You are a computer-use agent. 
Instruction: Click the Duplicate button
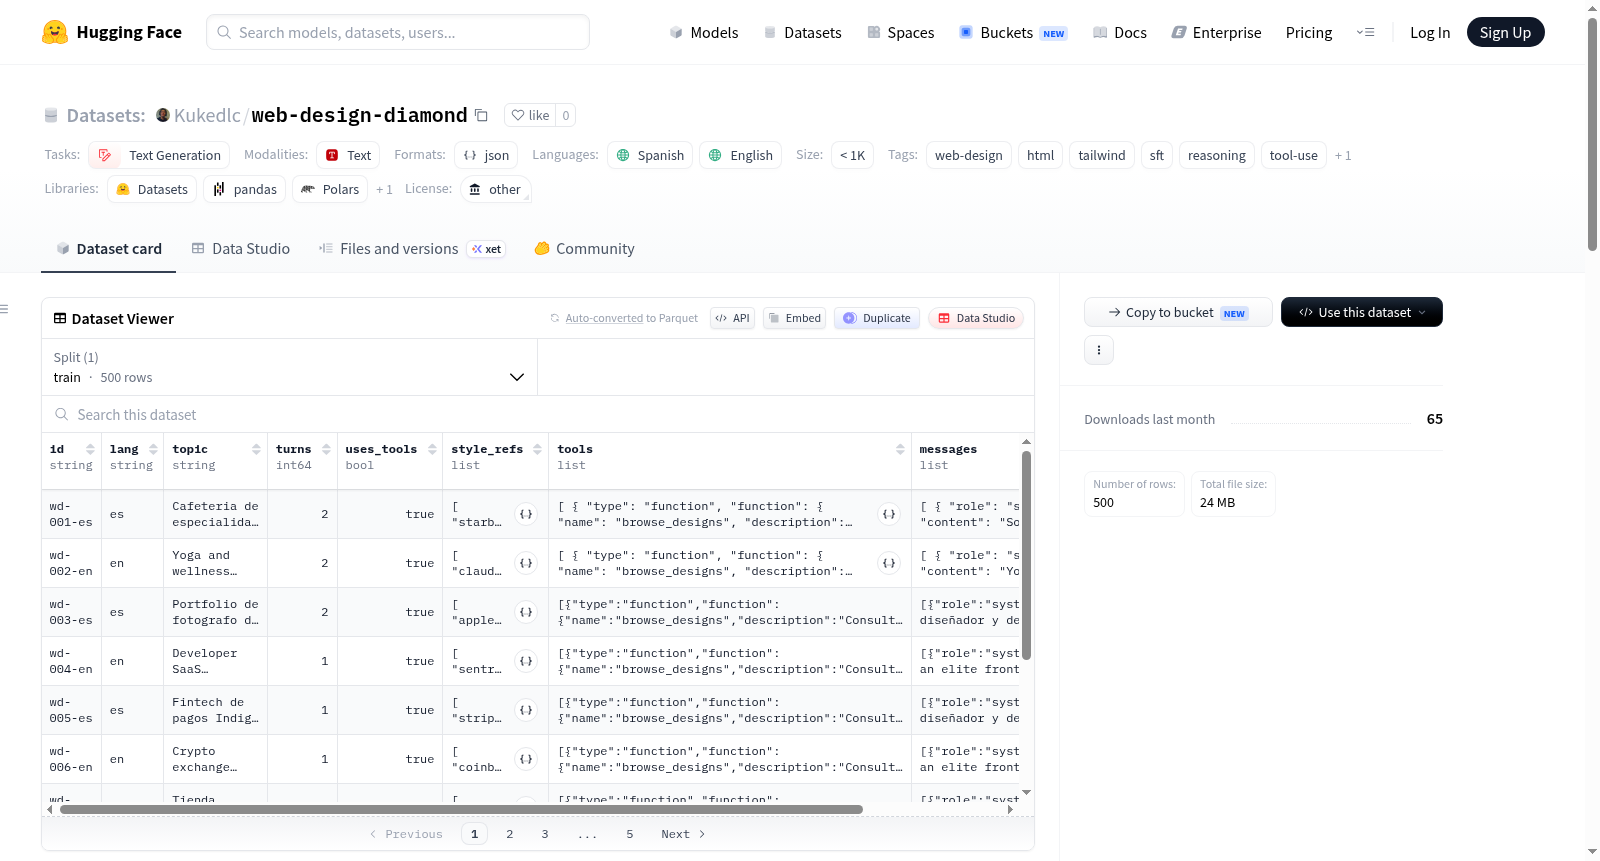pos(877,318)
